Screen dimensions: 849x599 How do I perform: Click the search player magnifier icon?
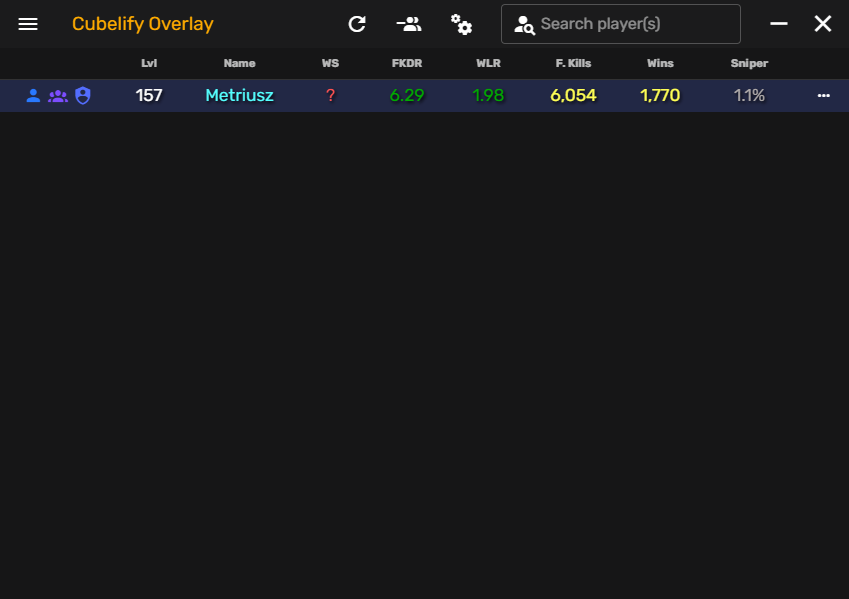[x=524, y=25]
